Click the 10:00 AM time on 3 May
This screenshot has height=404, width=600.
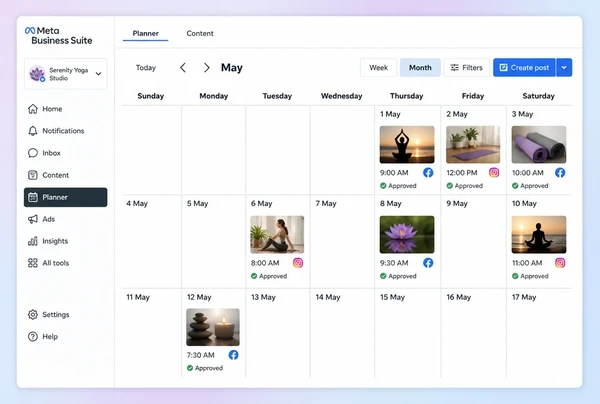pyautogui.click(x=528, y=173)
